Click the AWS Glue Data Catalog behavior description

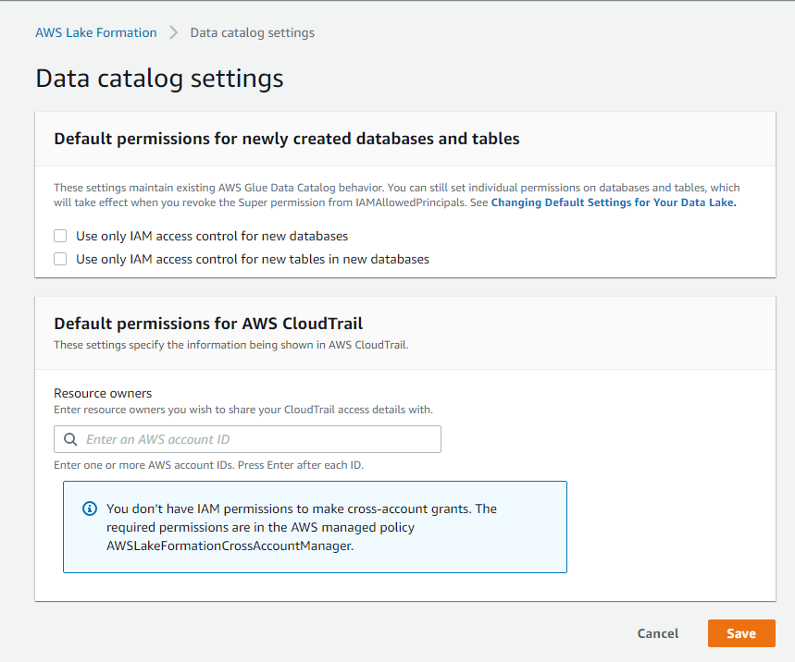click(396, 188)
